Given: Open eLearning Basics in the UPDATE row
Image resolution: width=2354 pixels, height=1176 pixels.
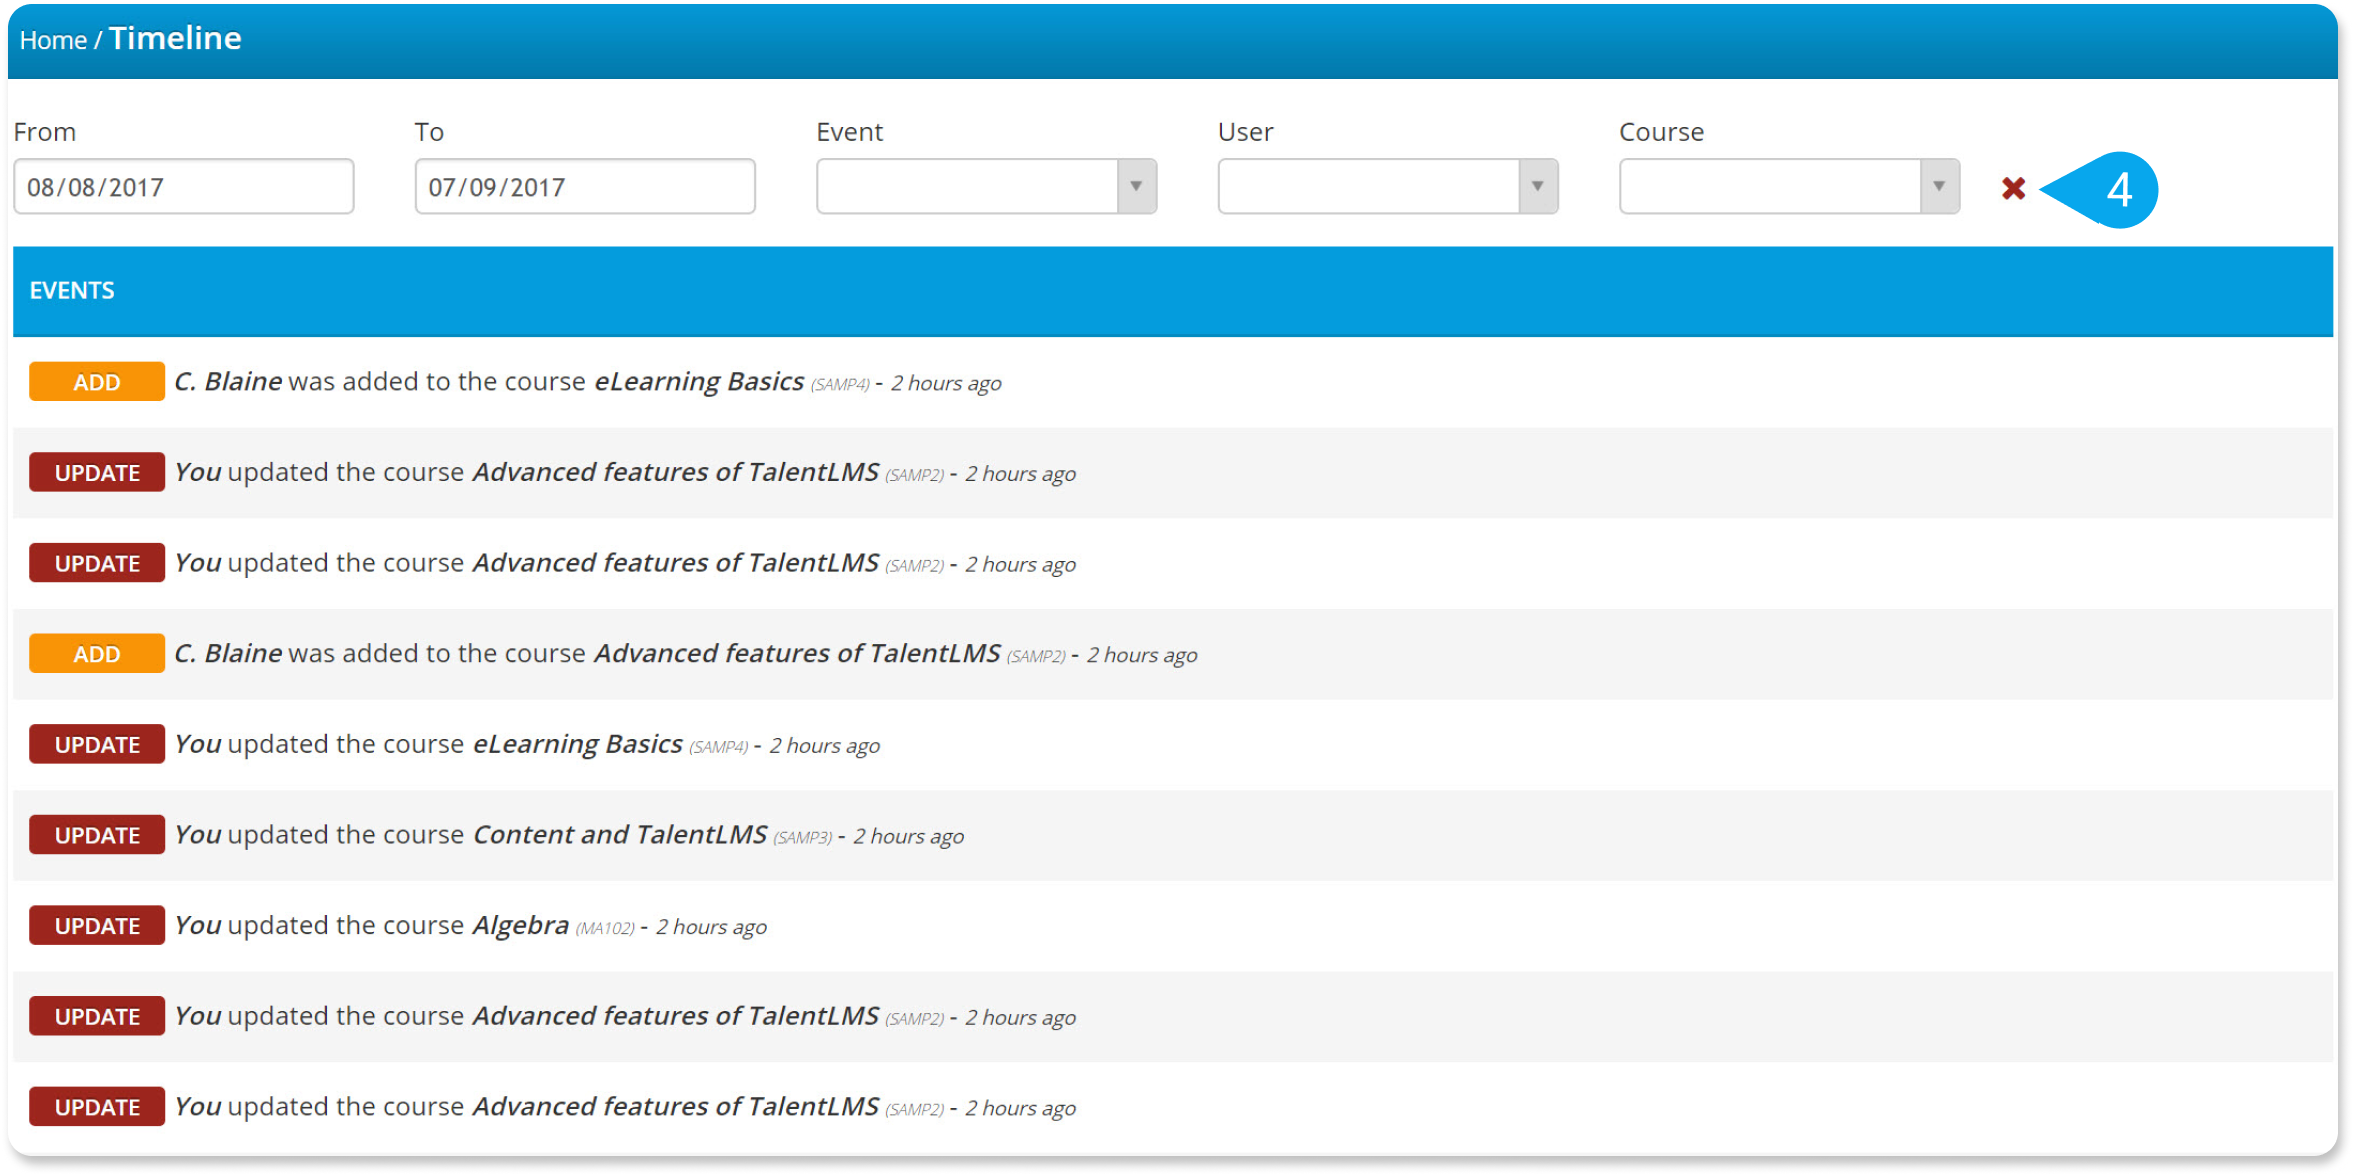Looking at the screenshot, I should tap(578, 744).
